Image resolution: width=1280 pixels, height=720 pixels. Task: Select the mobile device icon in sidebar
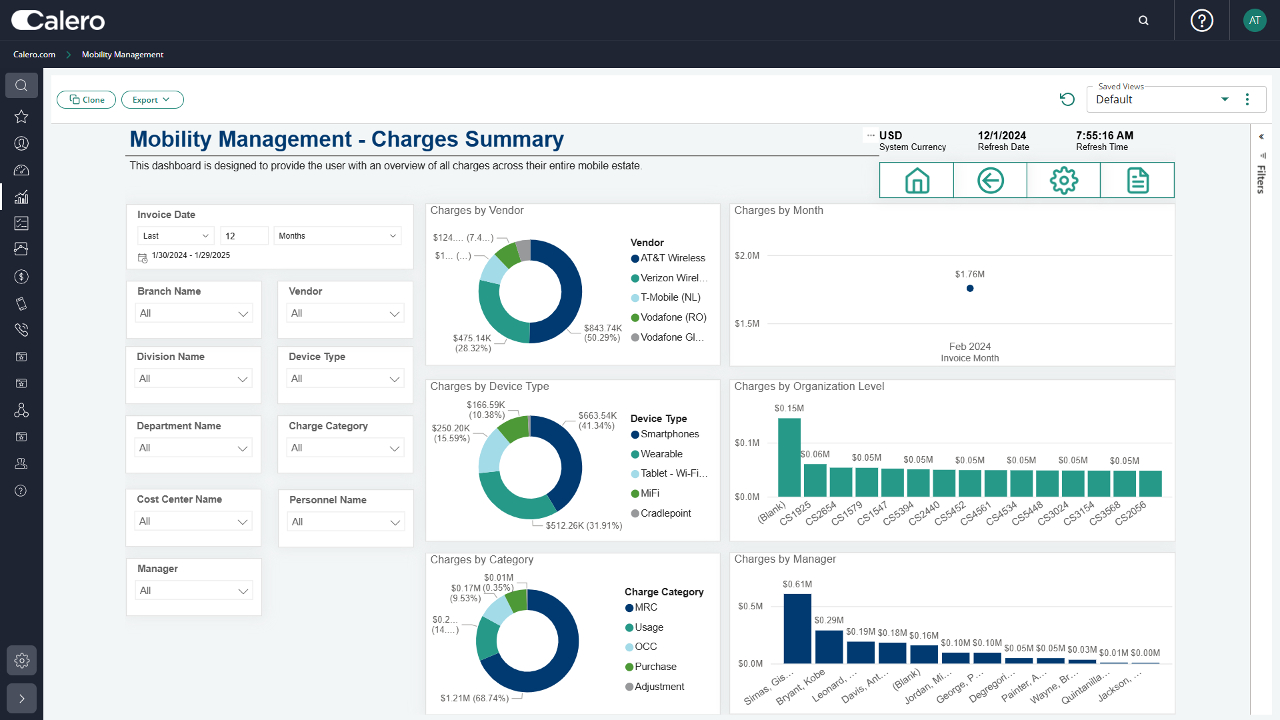21,302
